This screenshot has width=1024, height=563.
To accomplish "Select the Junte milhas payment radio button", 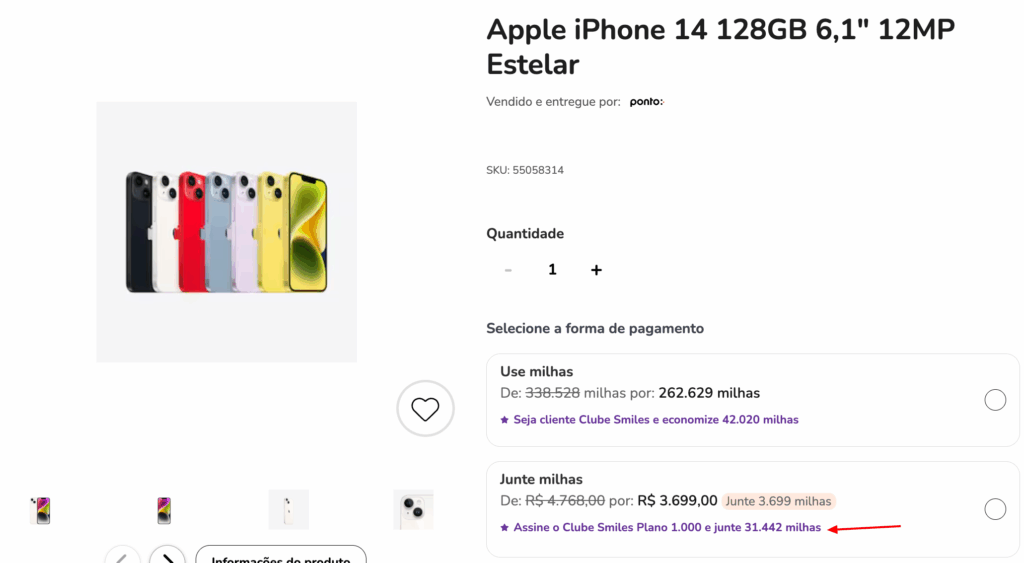I will point(995,509).
